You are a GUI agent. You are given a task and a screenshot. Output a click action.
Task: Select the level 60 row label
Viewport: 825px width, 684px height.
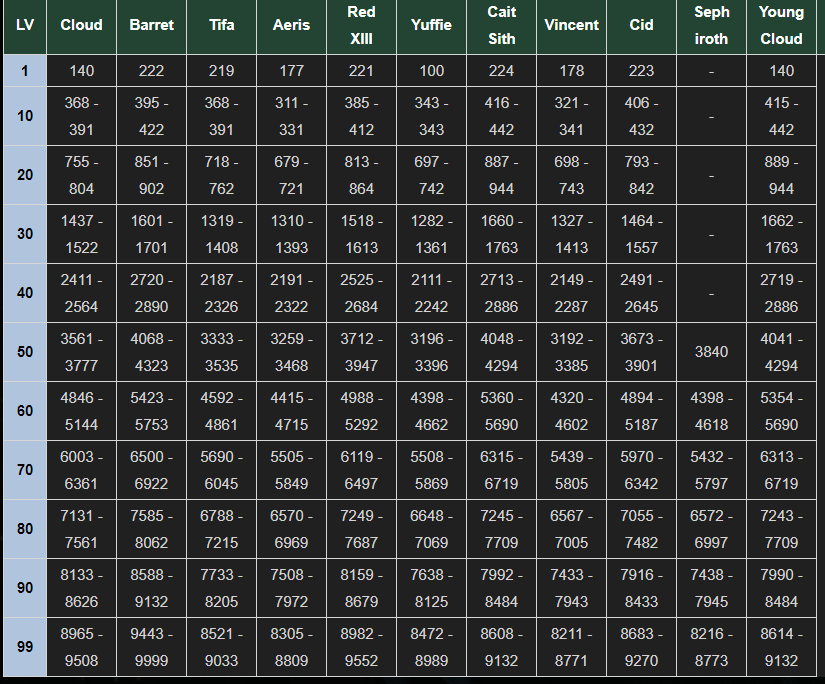pos(25,410)
